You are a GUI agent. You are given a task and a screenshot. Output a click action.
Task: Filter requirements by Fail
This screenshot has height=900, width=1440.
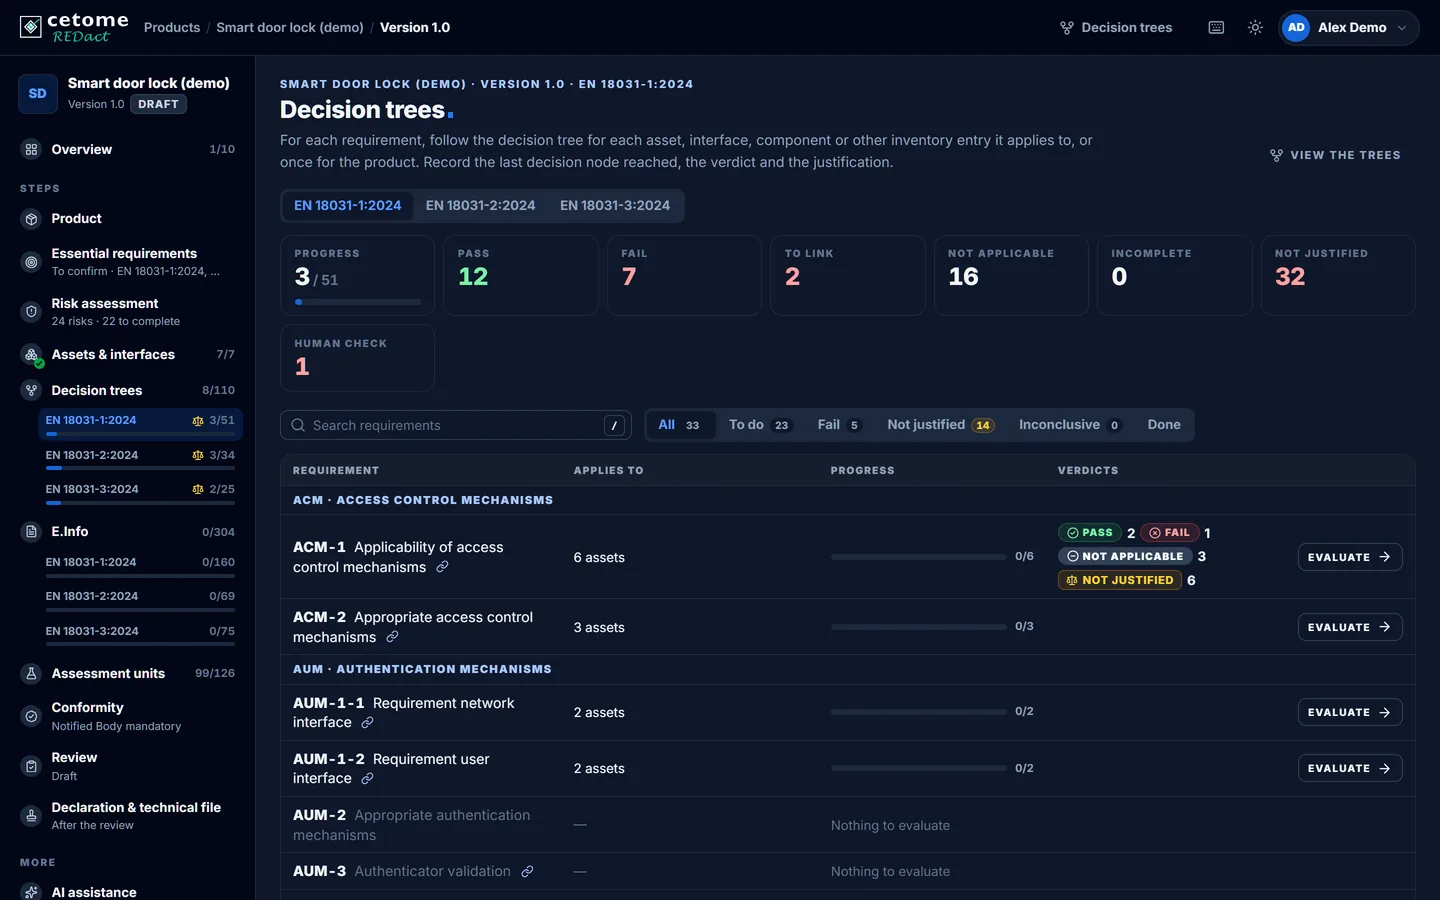click(x=838, y=425)
